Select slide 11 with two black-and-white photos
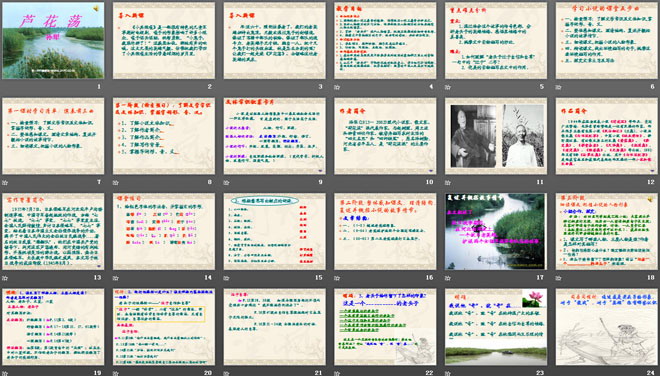This screenshot has width=660, height=376. click(x=496, y=136)
